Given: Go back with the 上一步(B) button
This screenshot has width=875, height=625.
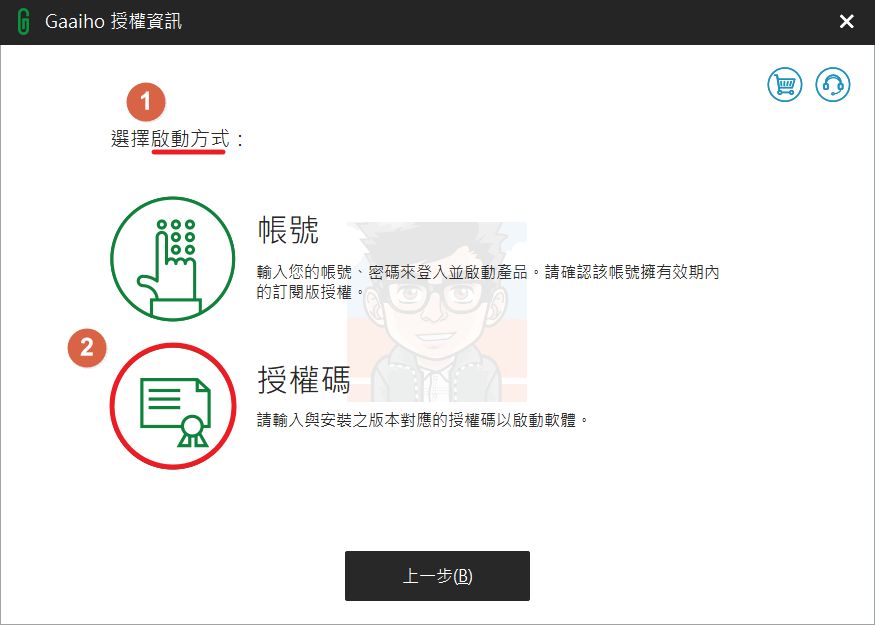Looking at the screenshot, I should (437, 576).
